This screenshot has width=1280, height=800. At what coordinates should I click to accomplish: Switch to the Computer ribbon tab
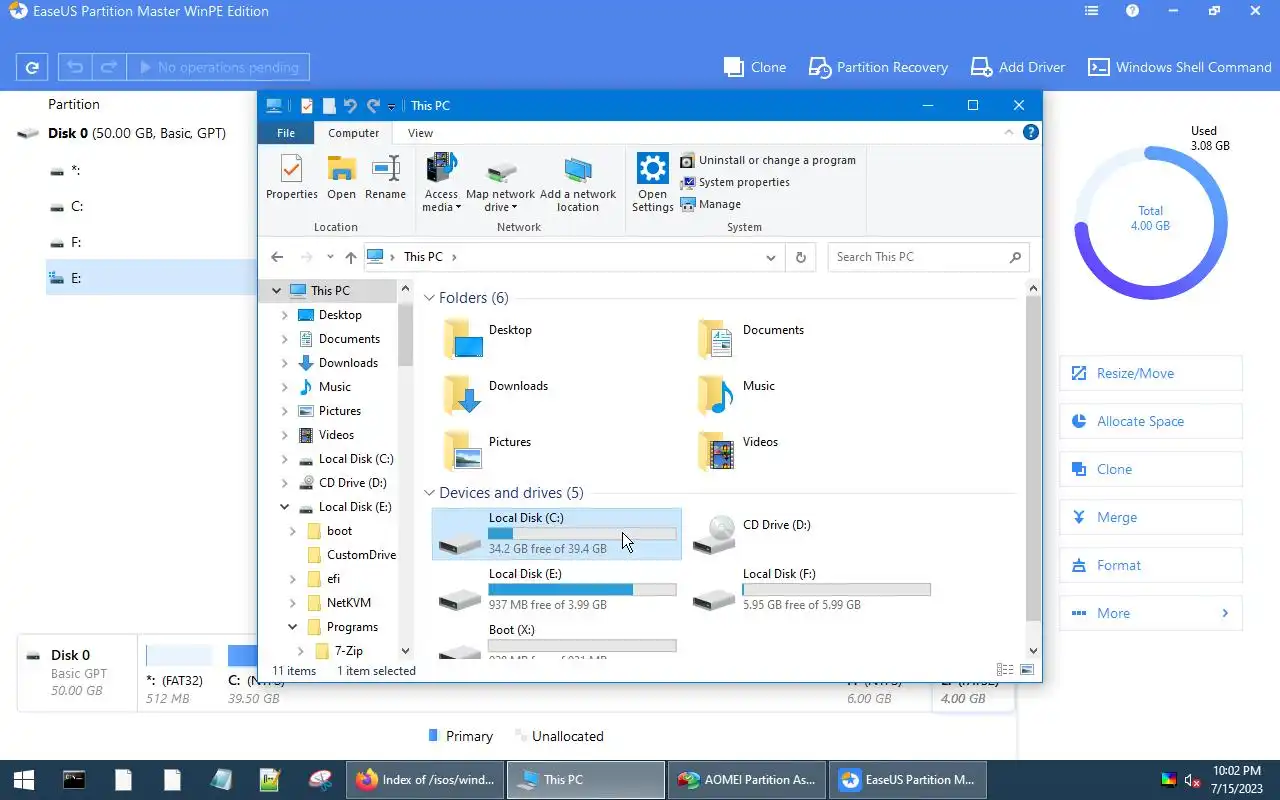point(354,133)
